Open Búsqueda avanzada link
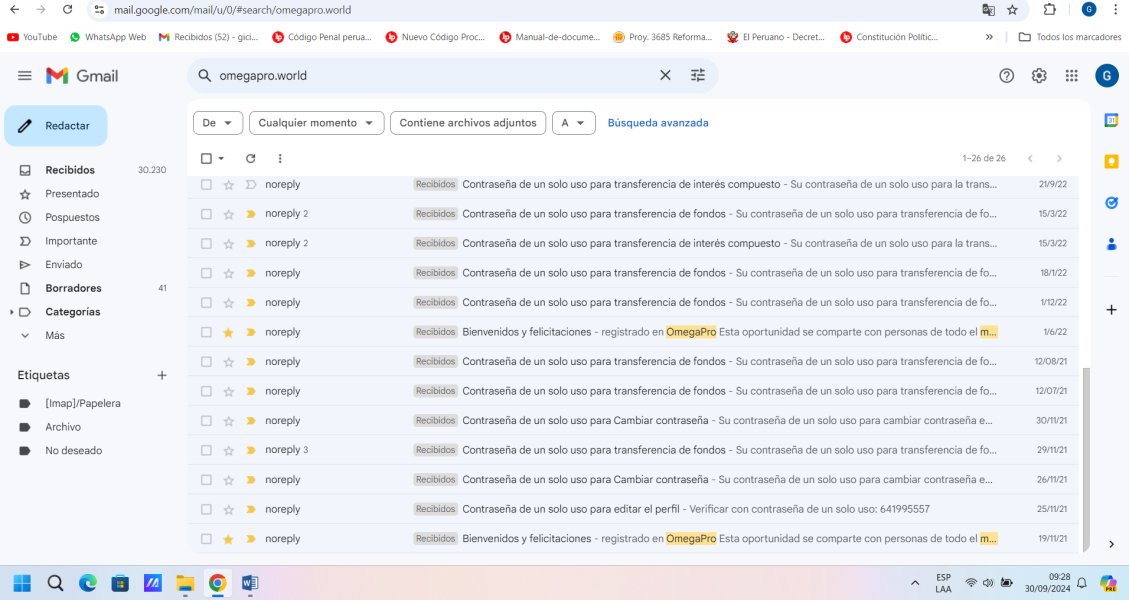Viewport: 1129px width, 600px height. click(657, 123)
